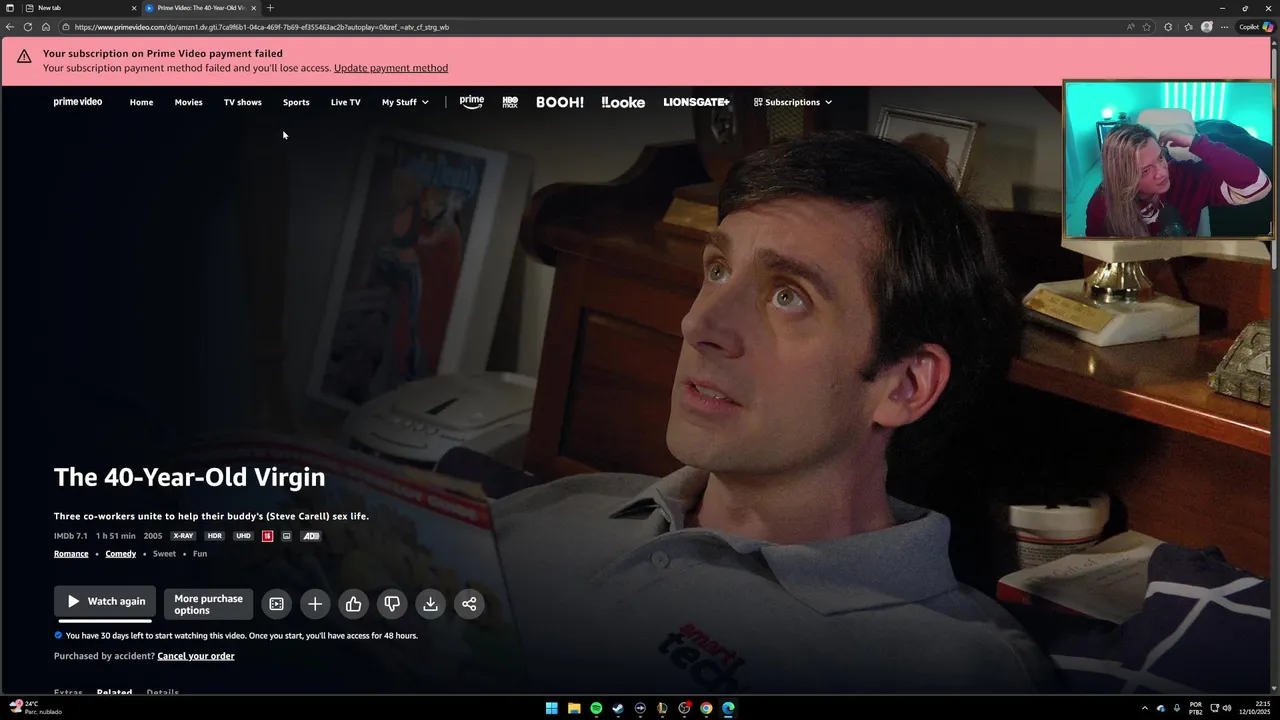Click browser Refresh button
Viewport: 1280px width, 720px height.
click(28, 27)
